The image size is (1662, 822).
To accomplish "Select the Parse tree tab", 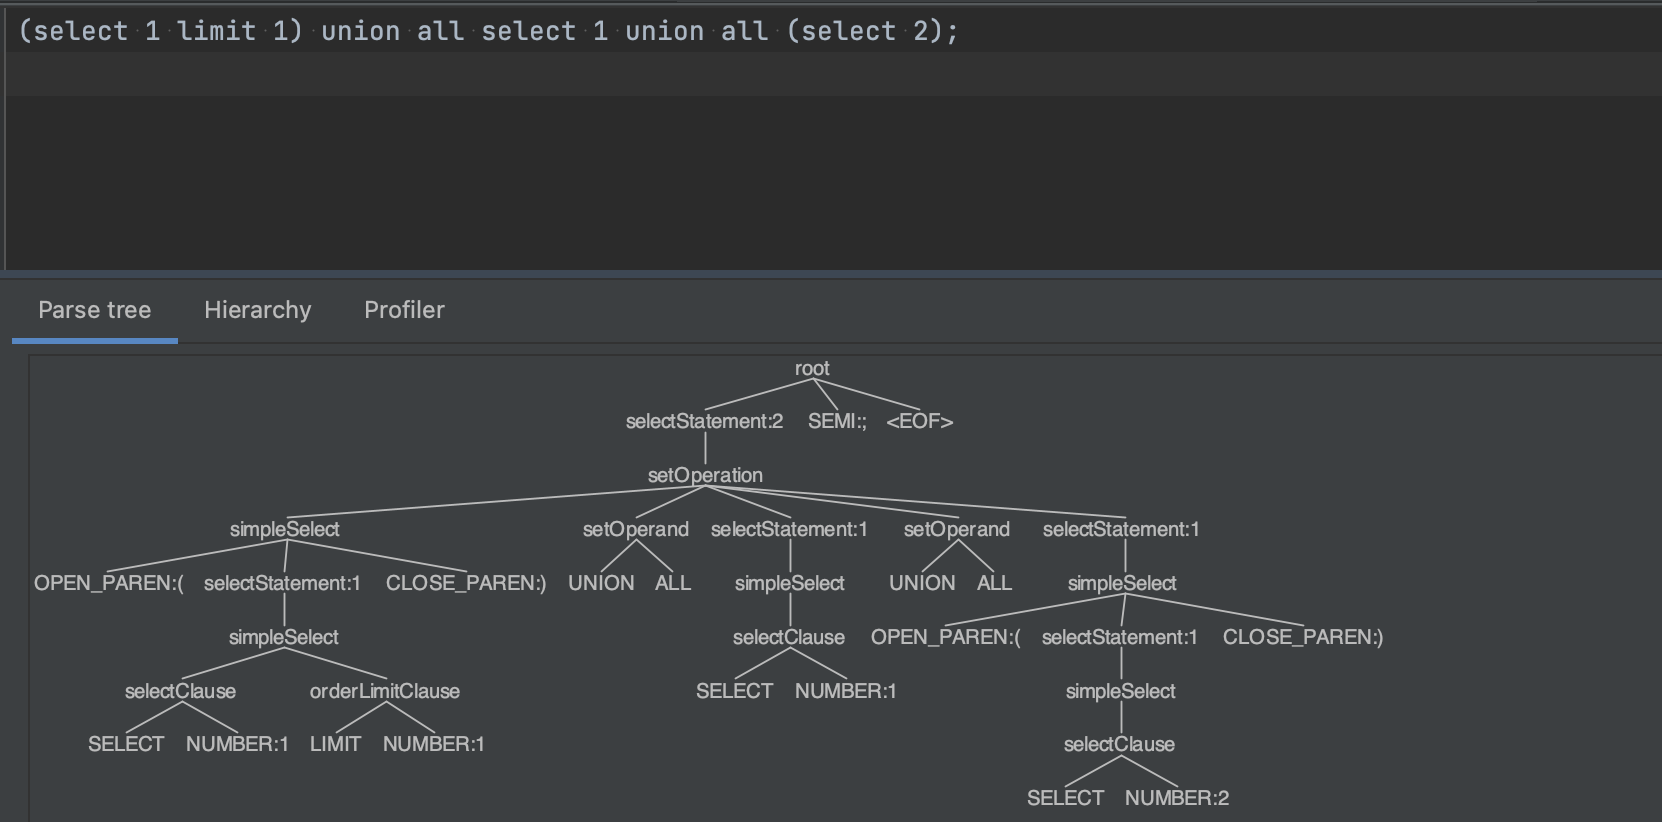I will tap(95, 310).
